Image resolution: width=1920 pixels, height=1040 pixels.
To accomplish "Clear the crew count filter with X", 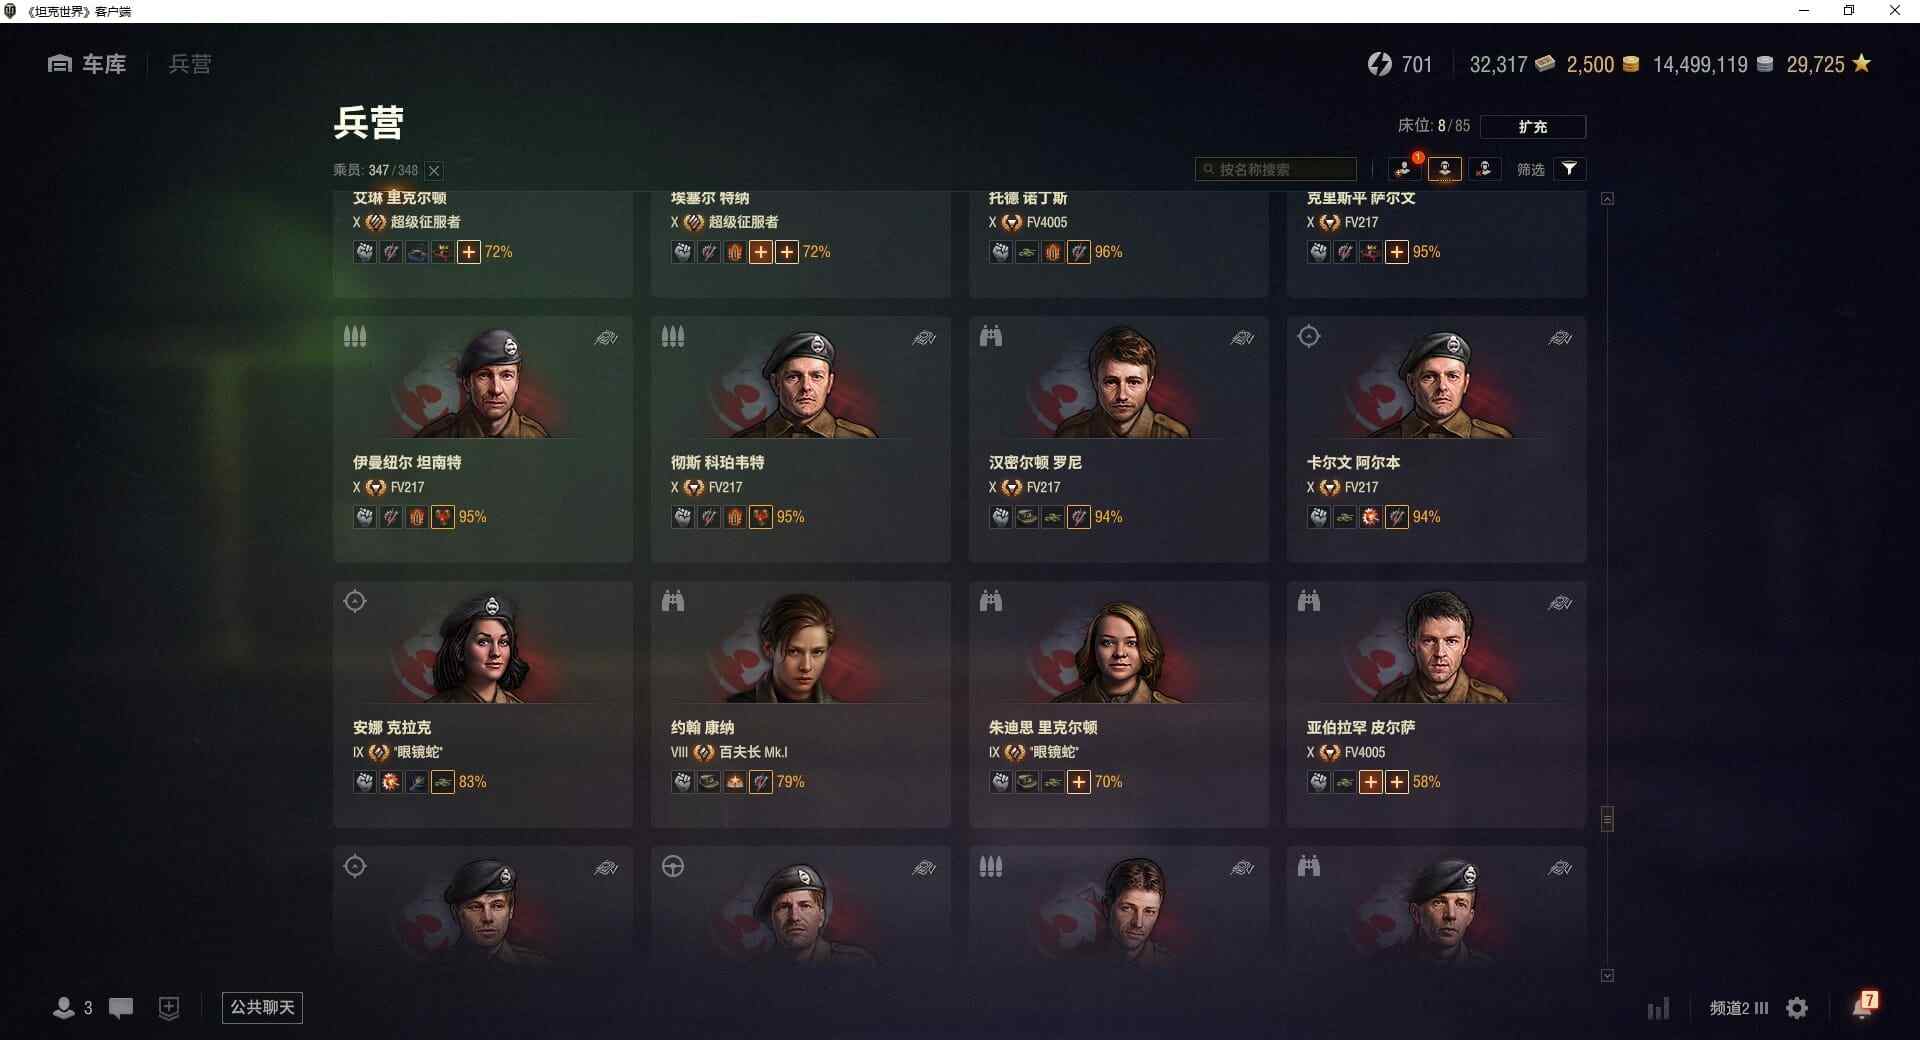I will tap(434, 170).
